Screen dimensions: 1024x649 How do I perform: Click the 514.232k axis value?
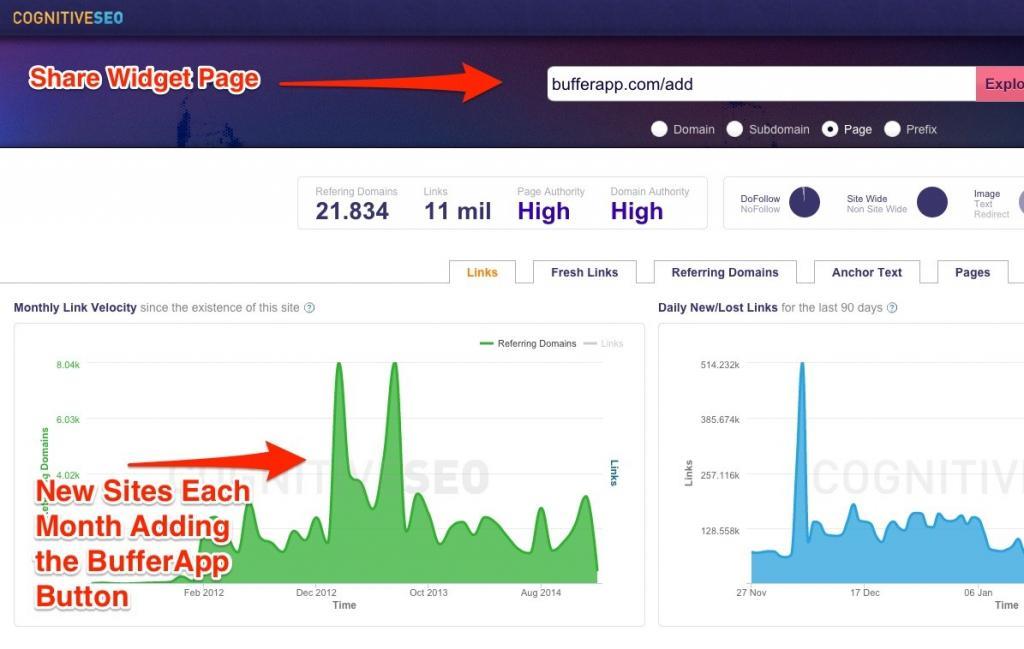coord(720,364)
